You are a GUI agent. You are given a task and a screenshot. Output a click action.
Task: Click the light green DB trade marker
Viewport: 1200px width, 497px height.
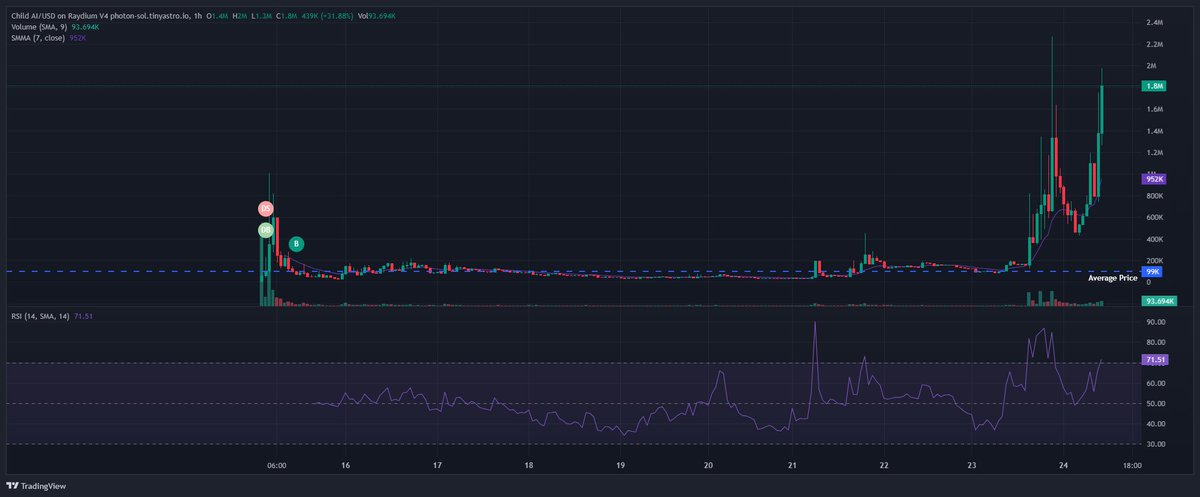[266, 230]
